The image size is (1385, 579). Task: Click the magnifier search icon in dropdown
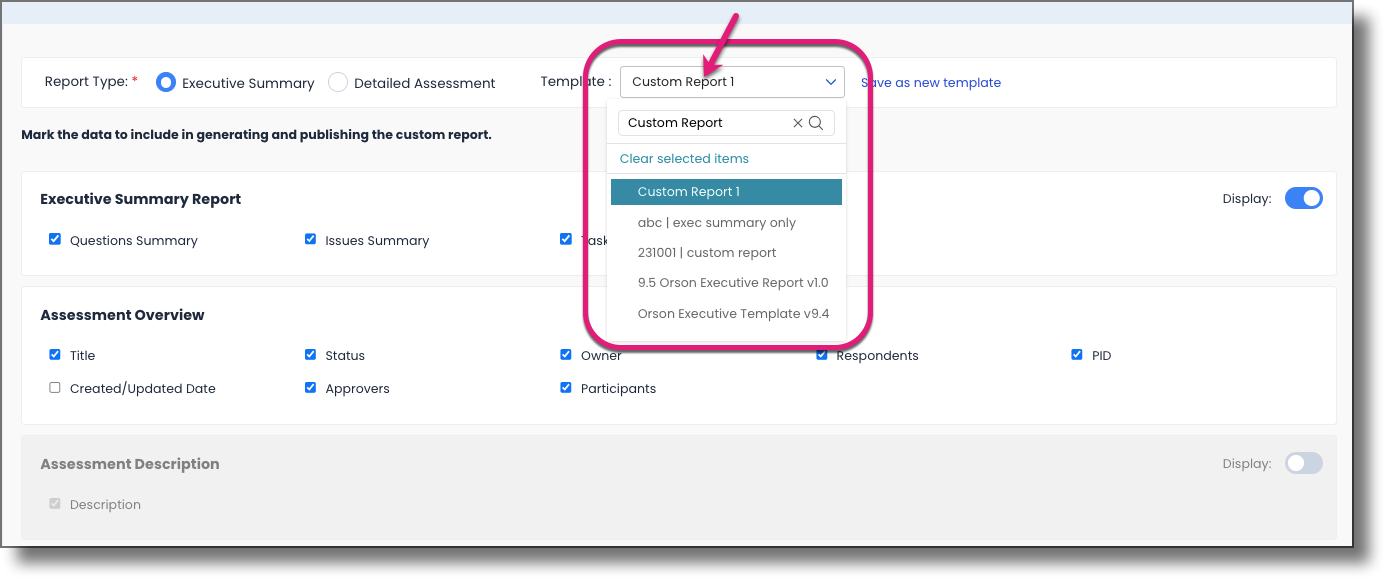[816, 122]
